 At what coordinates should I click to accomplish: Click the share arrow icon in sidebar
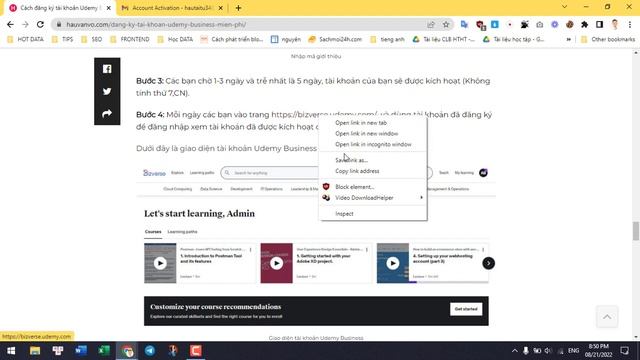[x=107, y=113]
